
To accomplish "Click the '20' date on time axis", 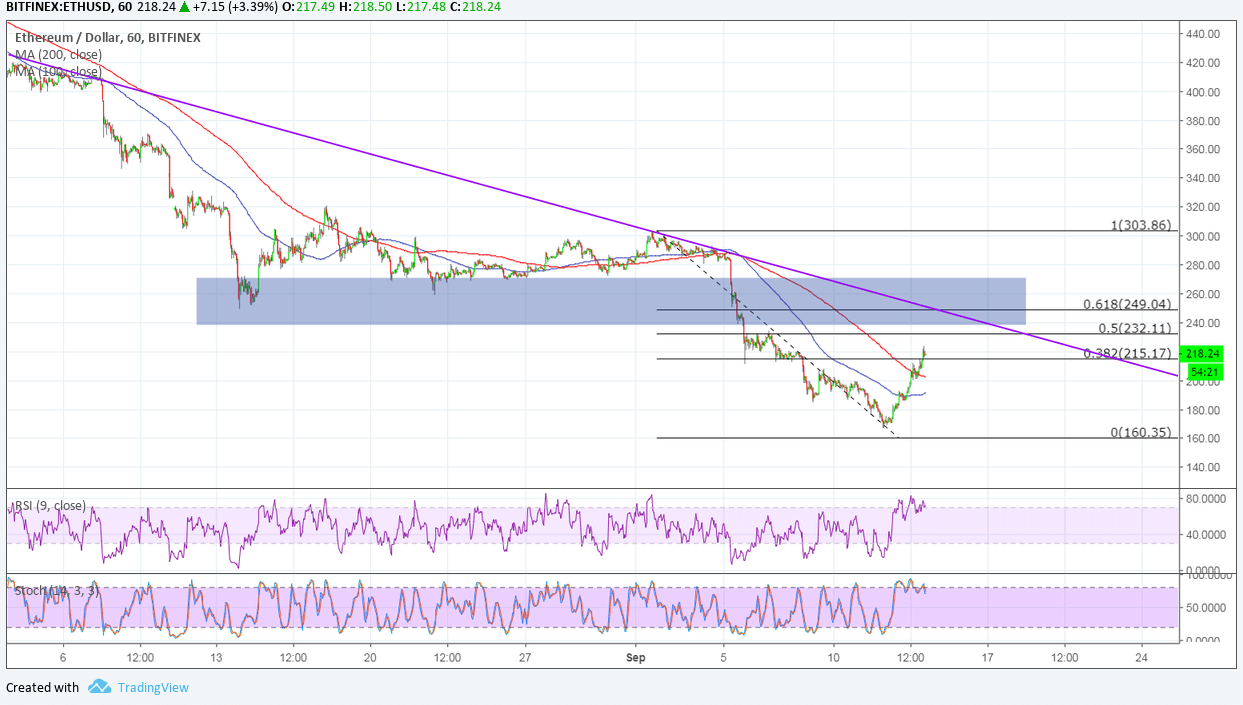I will pyautogui.click(x=370, y=659).
